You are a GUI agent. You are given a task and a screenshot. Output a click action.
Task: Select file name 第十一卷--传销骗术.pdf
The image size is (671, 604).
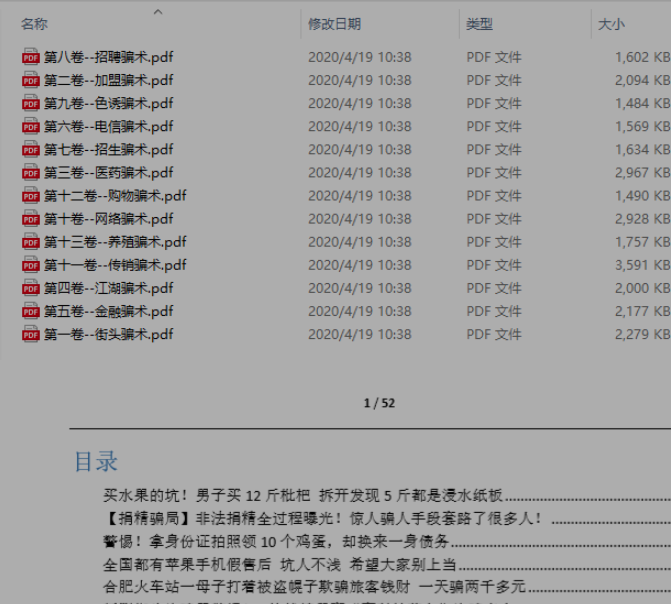point(115,265)
